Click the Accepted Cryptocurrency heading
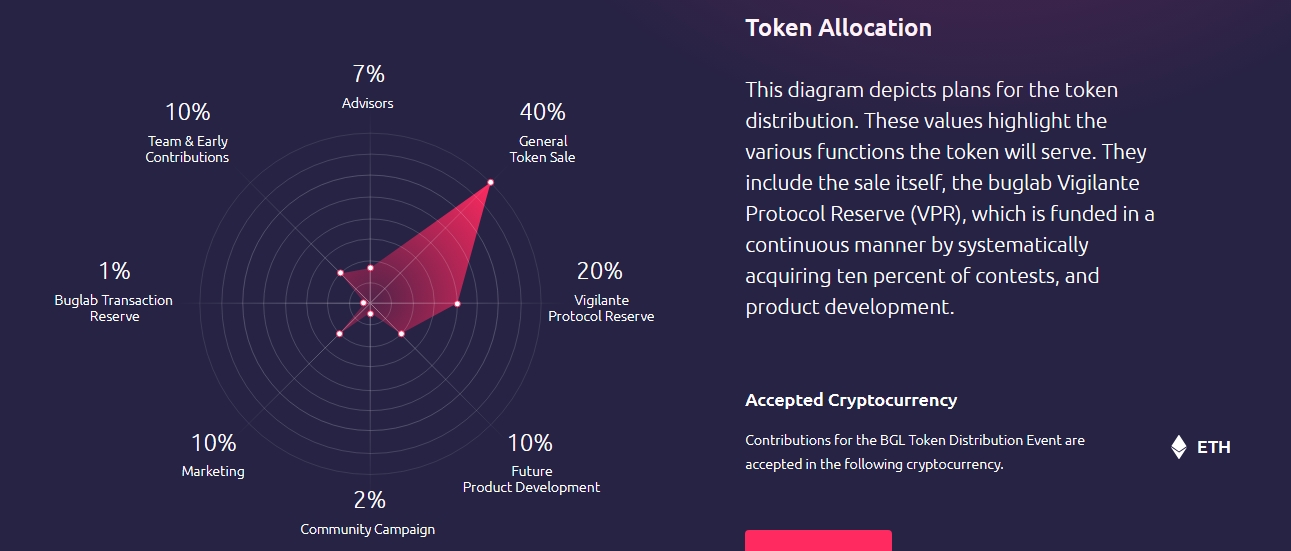Screen dimensions: 1291x551 pos(851,400)
